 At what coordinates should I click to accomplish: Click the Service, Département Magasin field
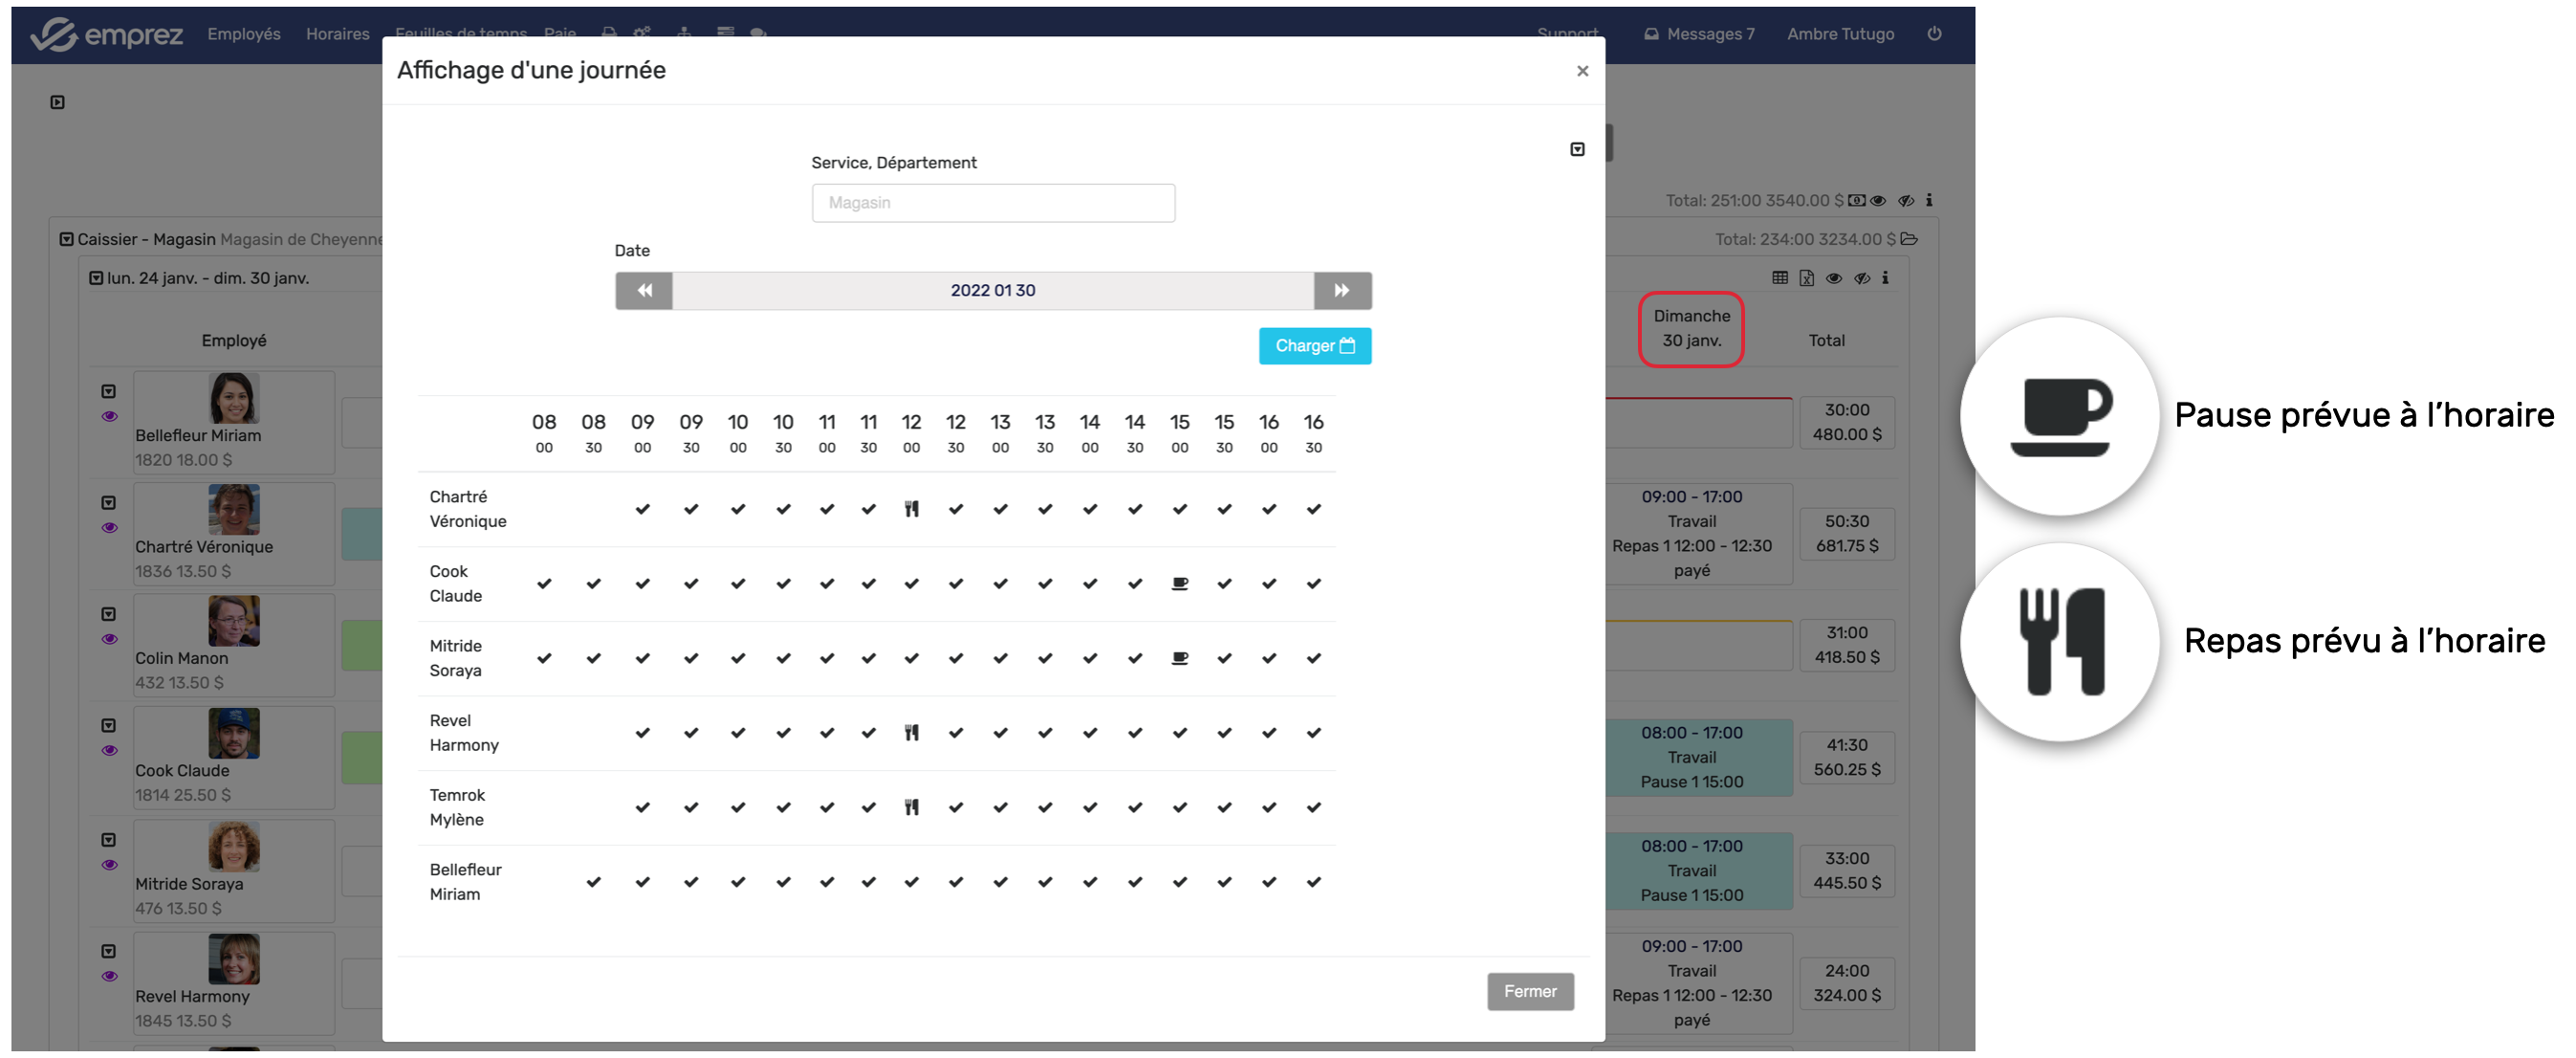[x=992, y=203]
